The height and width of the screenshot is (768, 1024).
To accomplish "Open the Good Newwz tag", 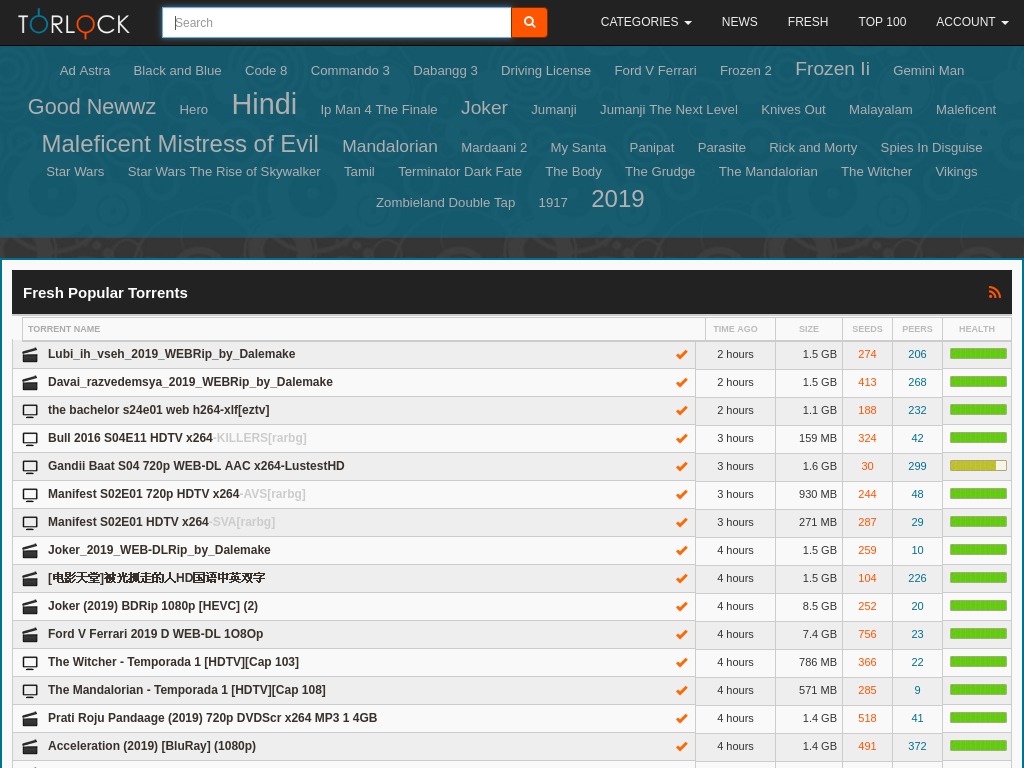I will [91, 106].
